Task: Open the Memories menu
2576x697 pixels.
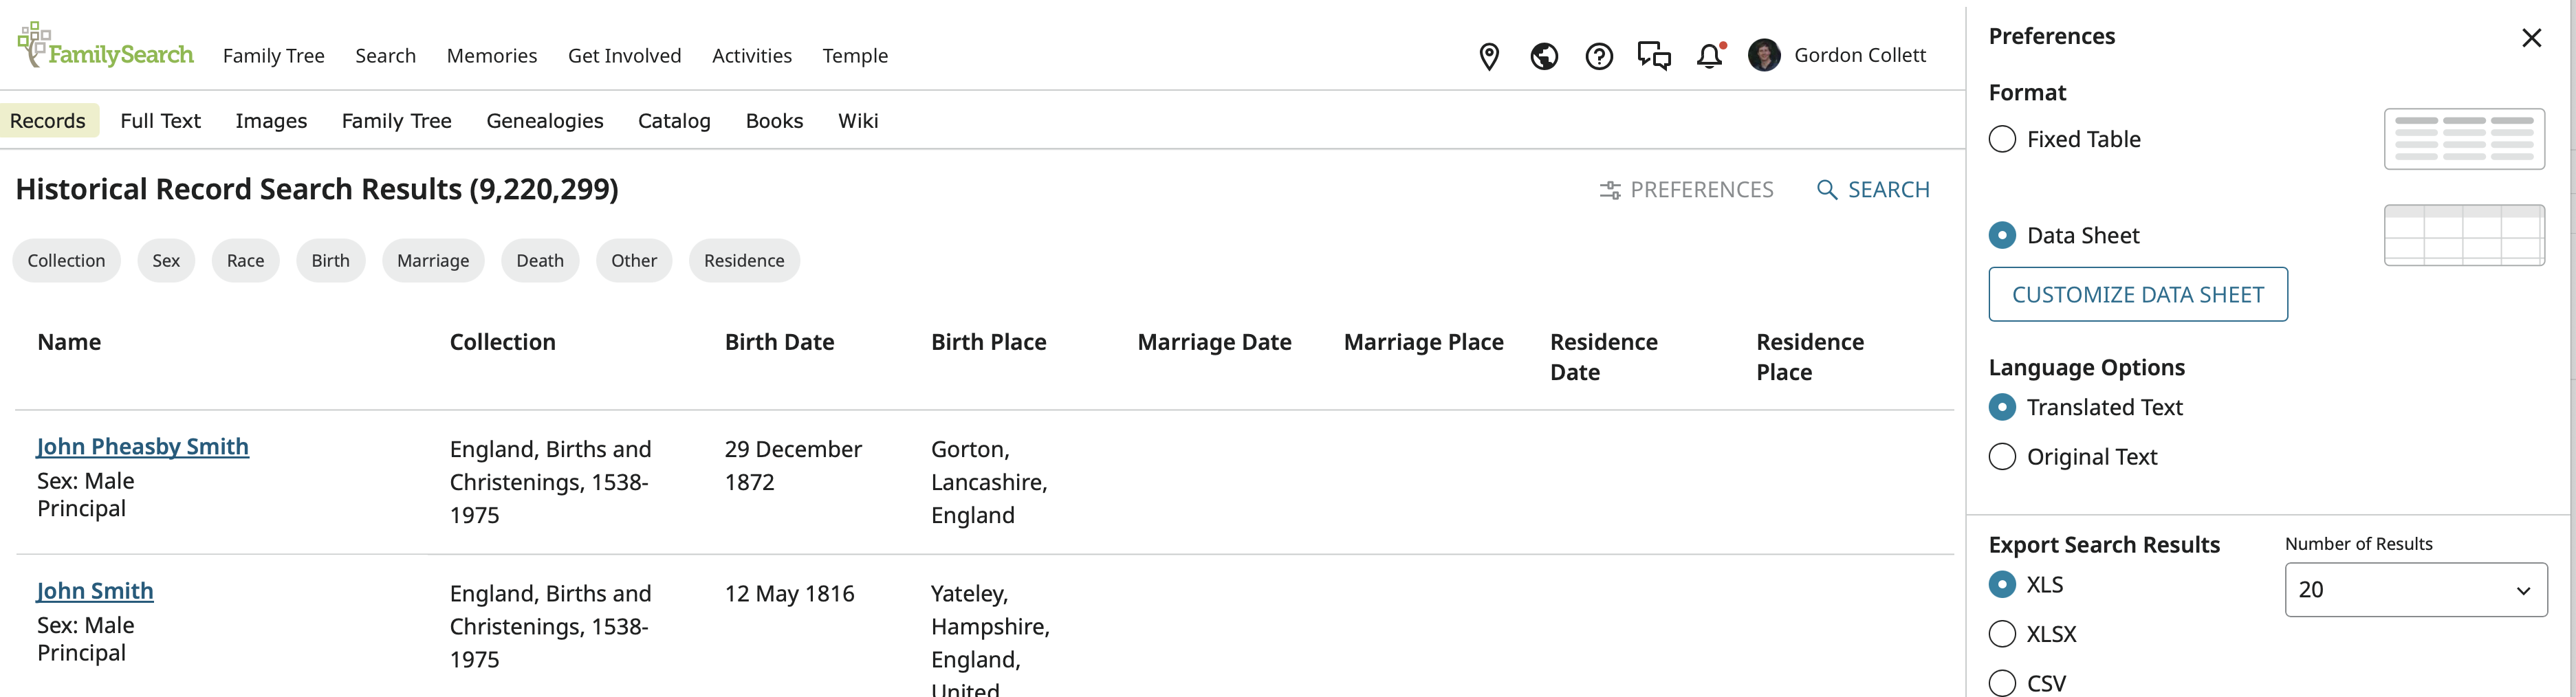Action: pos(491,56)
